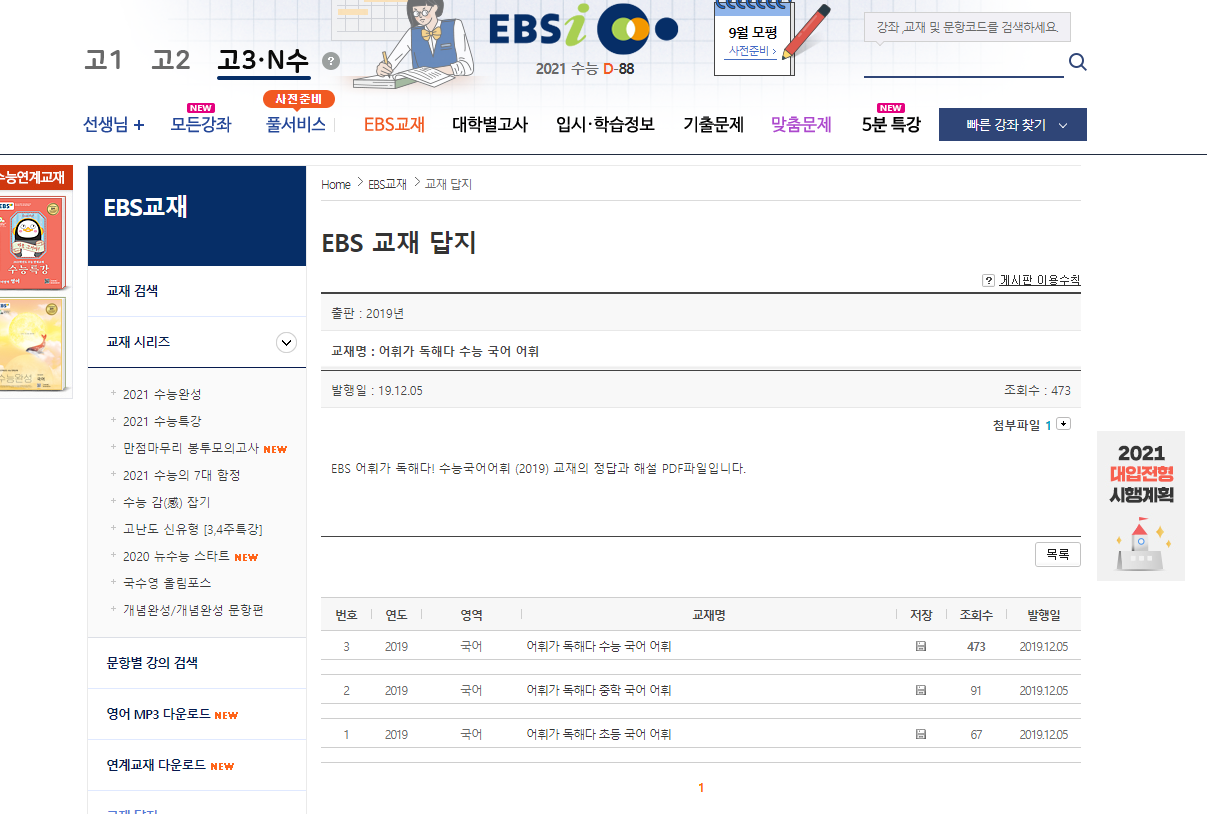Open 2021 수능의 7대 함정 link
This screenshot has height=814, width=1207.
[x=182, y=476]
